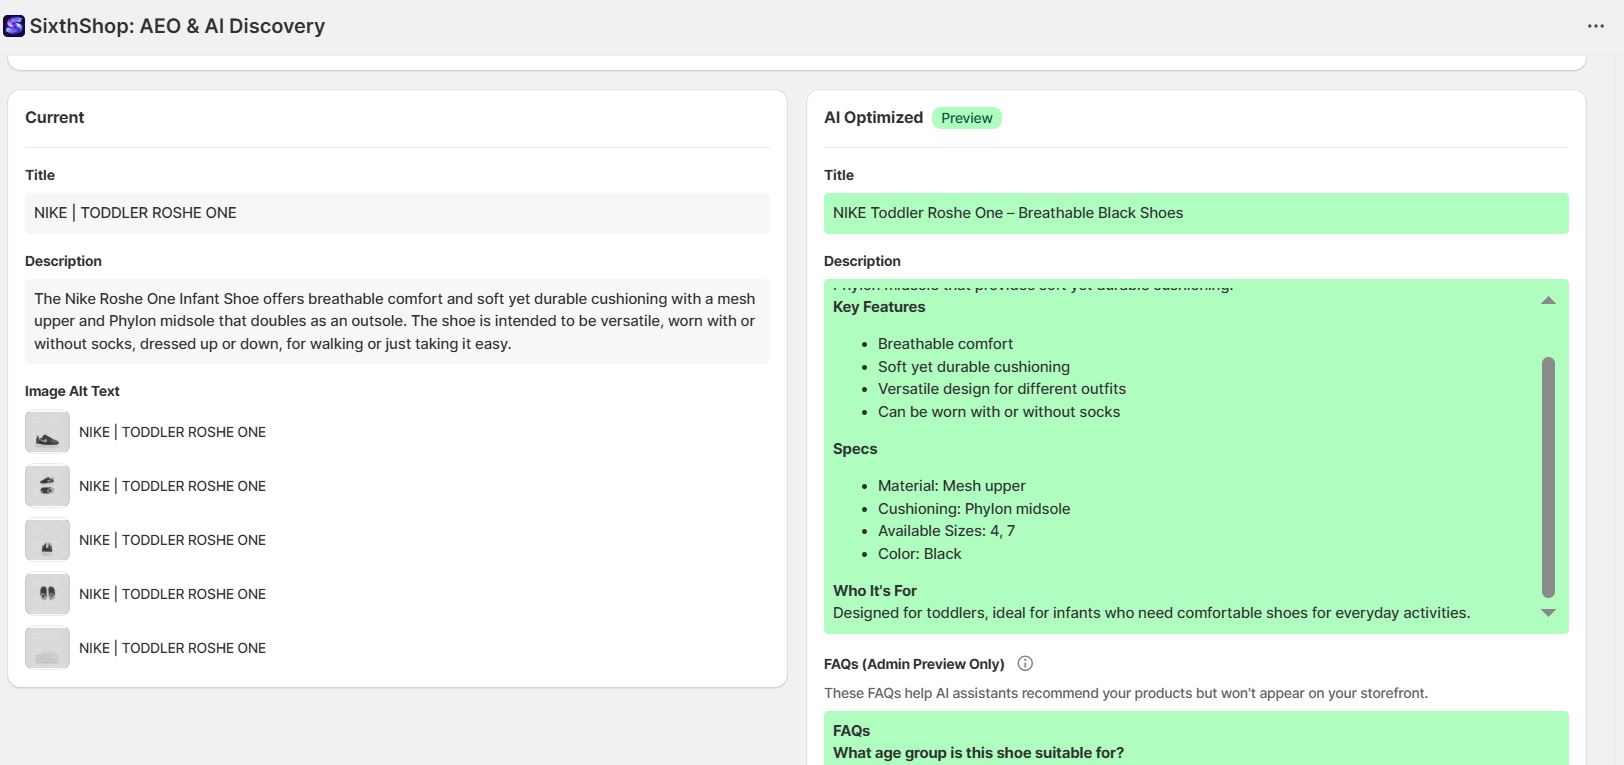This screenshot has width=1624, height=765.
Task: Click the 'Designed for toddlers' sentence
Action: (1152, 613)
